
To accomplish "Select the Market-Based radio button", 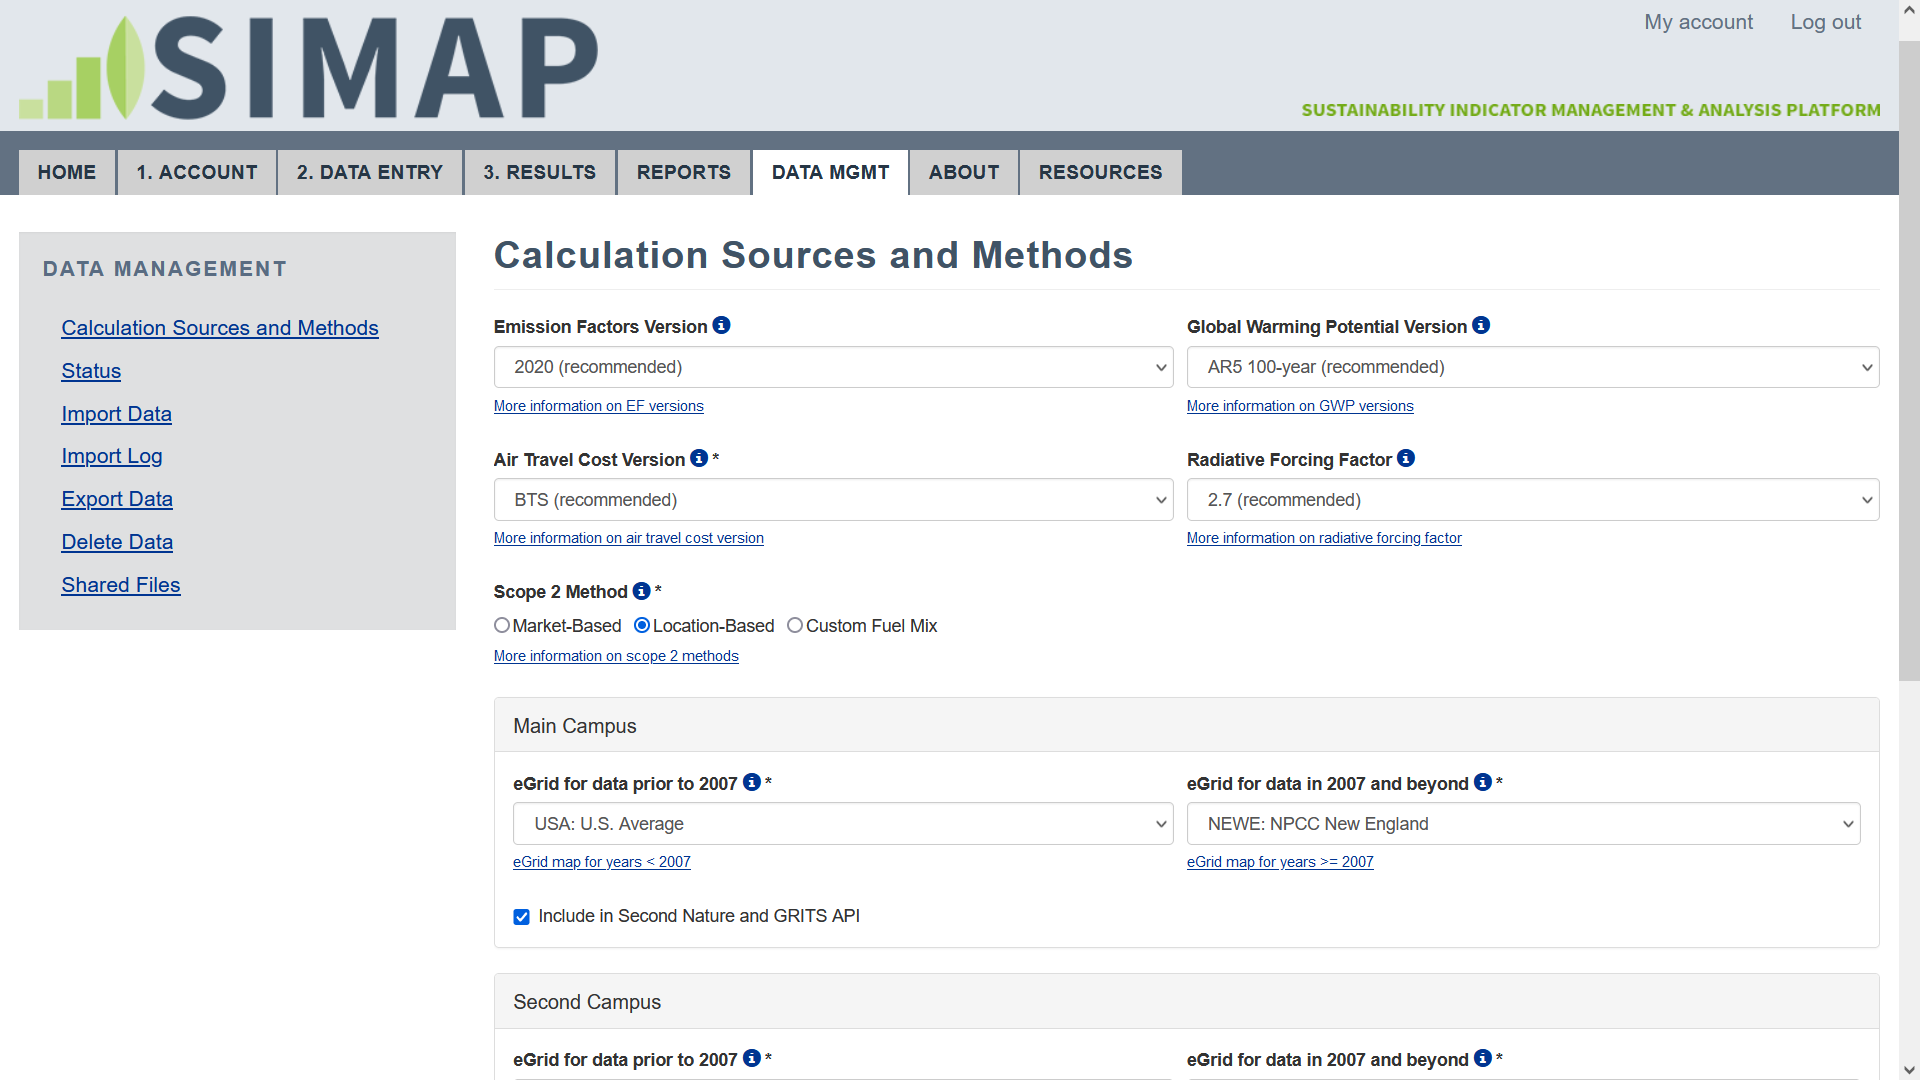I will 502,626.
